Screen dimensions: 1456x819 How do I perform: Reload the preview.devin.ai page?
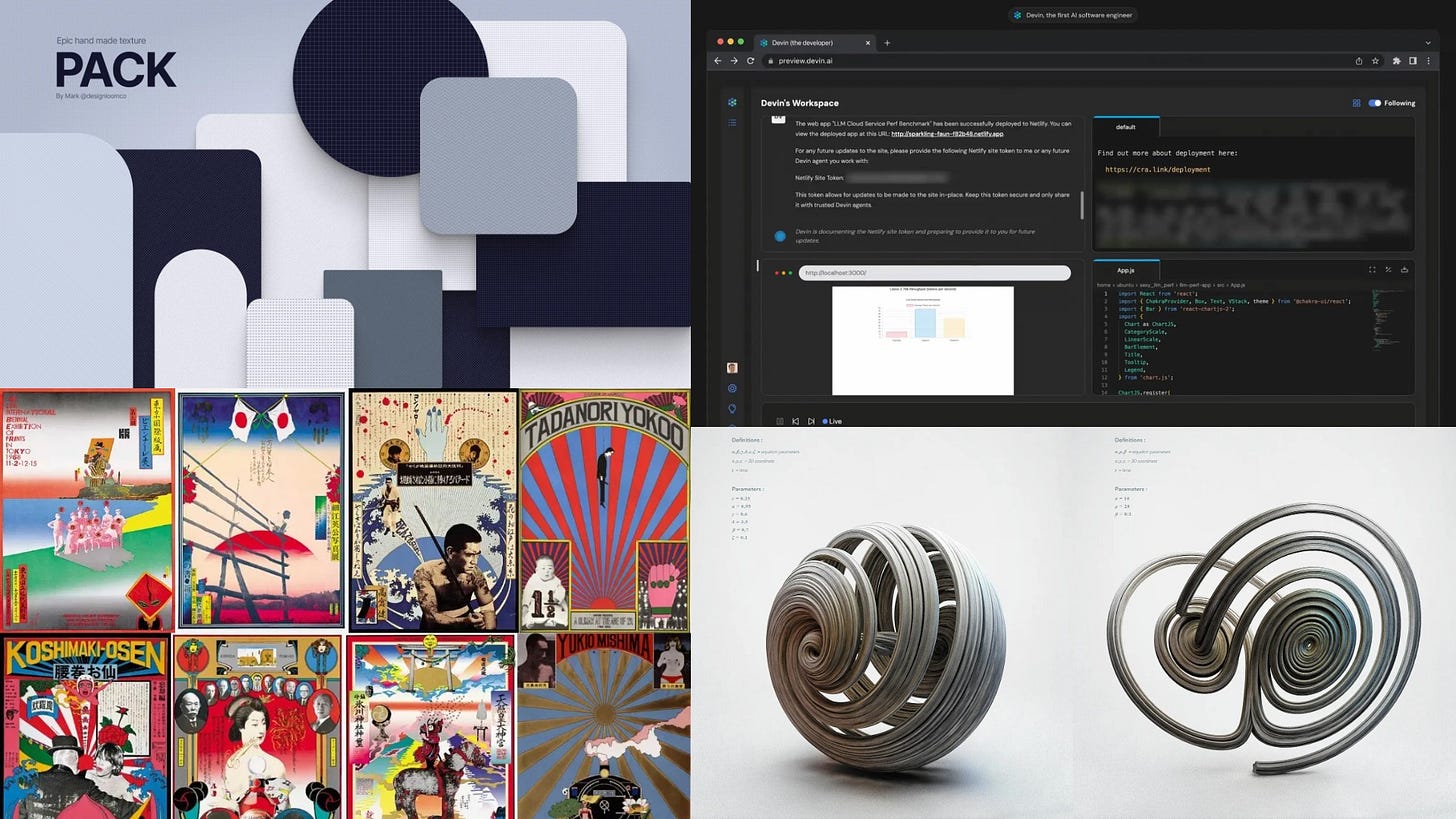click(x=751, y=61)
